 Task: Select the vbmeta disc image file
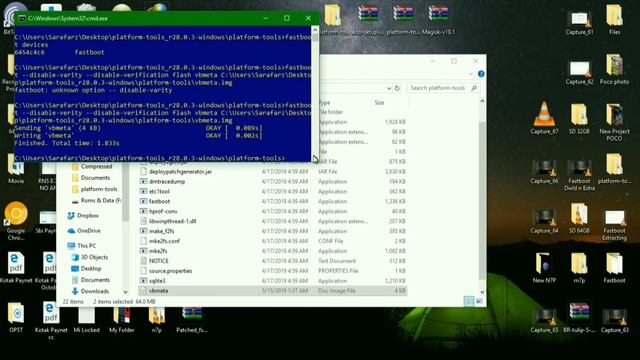[x=273, y=291]
